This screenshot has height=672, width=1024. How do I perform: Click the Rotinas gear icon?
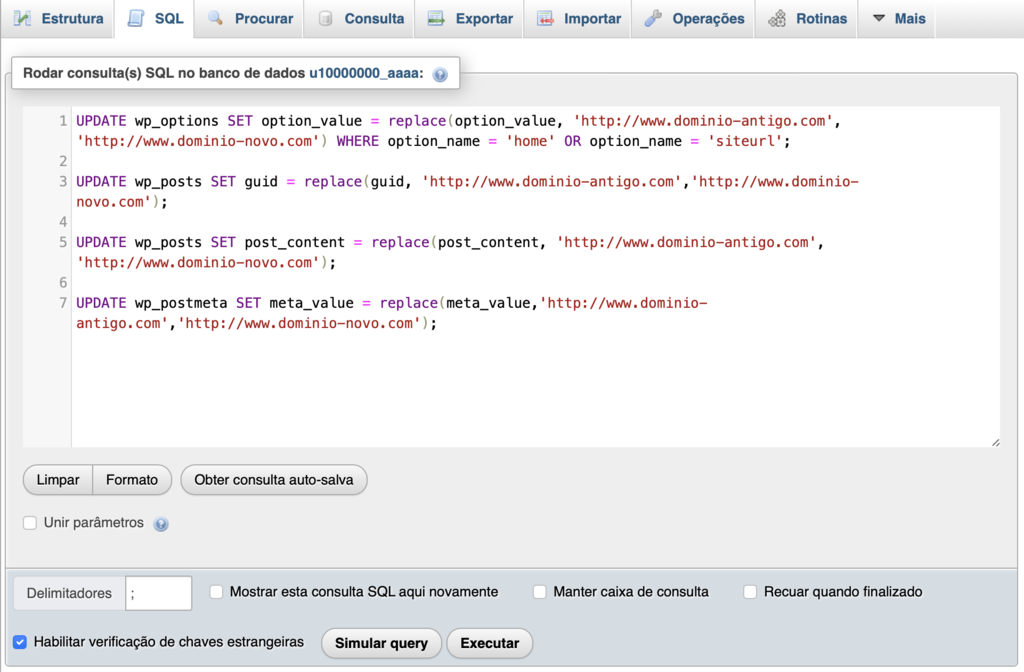pyautogui.click(x=779, y=18)
